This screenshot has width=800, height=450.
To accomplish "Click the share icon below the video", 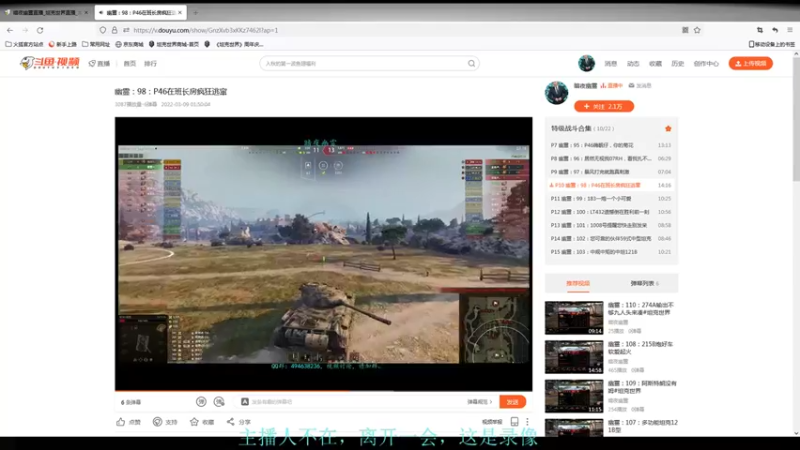I will (231, 422).
